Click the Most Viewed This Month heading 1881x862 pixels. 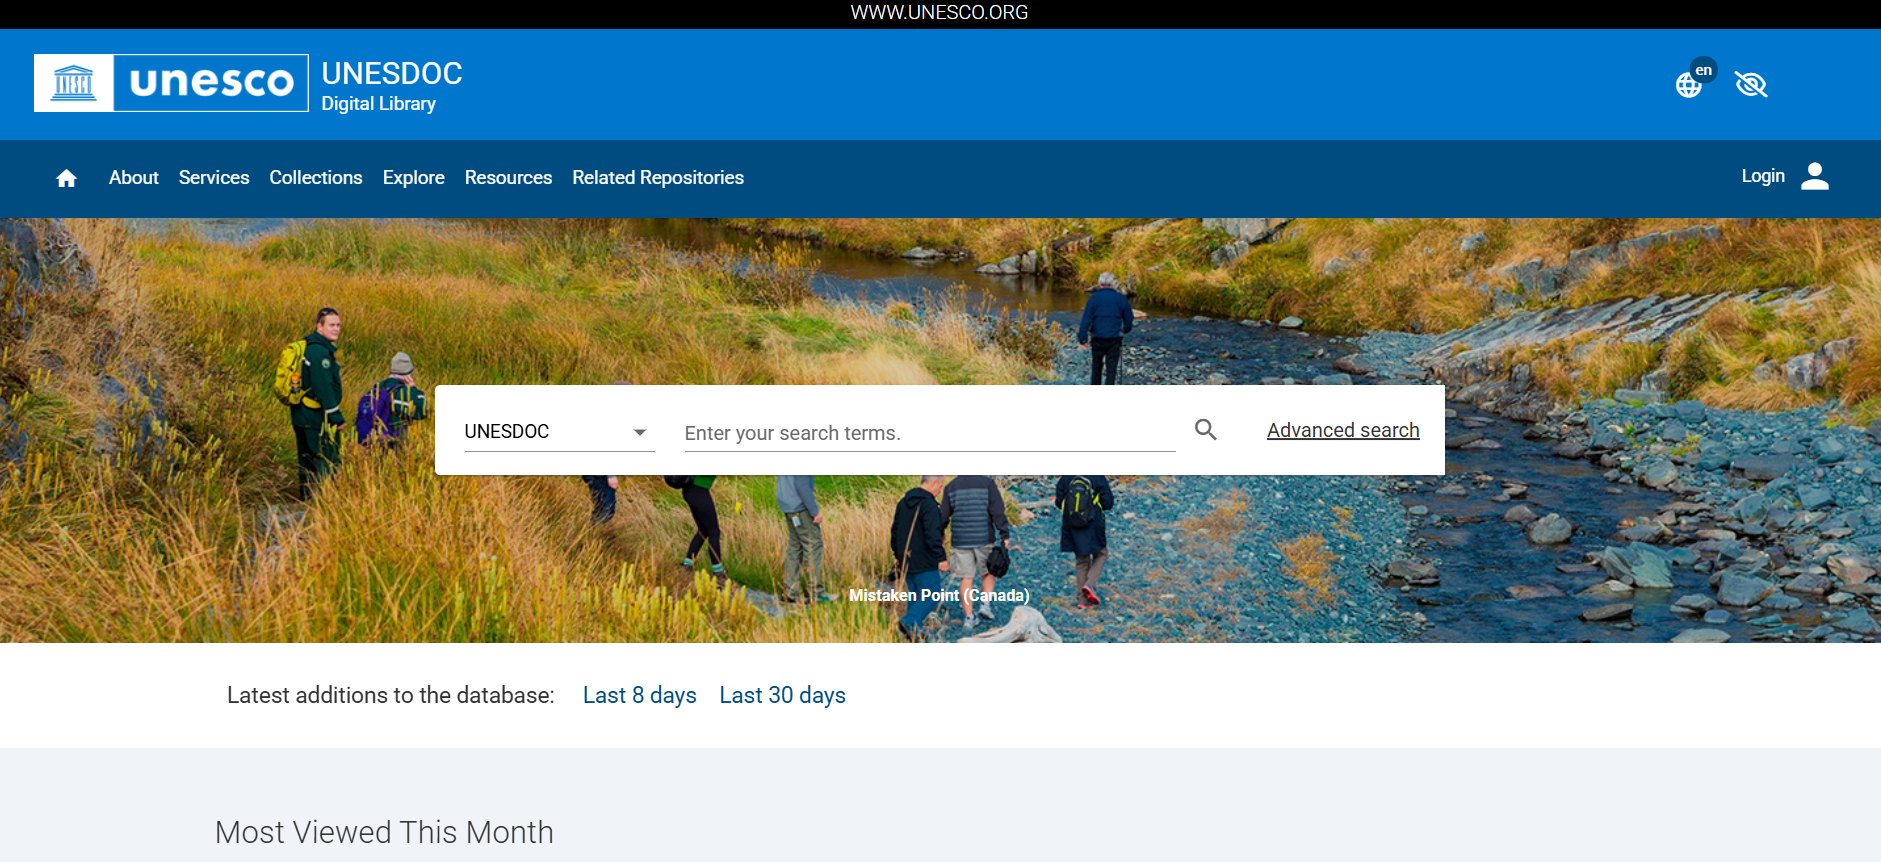[x=384, y=832]
